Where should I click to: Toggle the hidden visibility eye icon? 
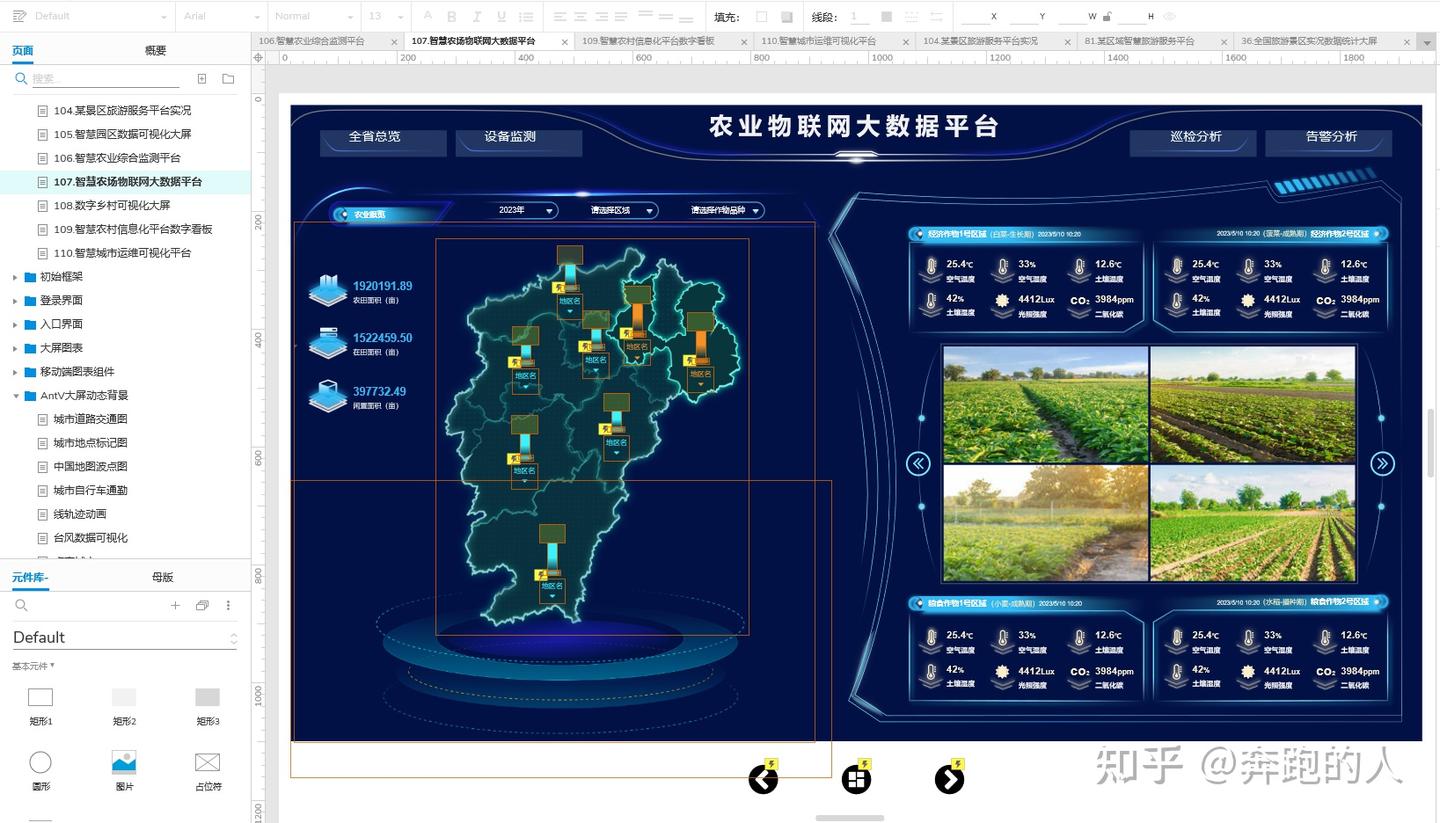(1169, 17)
